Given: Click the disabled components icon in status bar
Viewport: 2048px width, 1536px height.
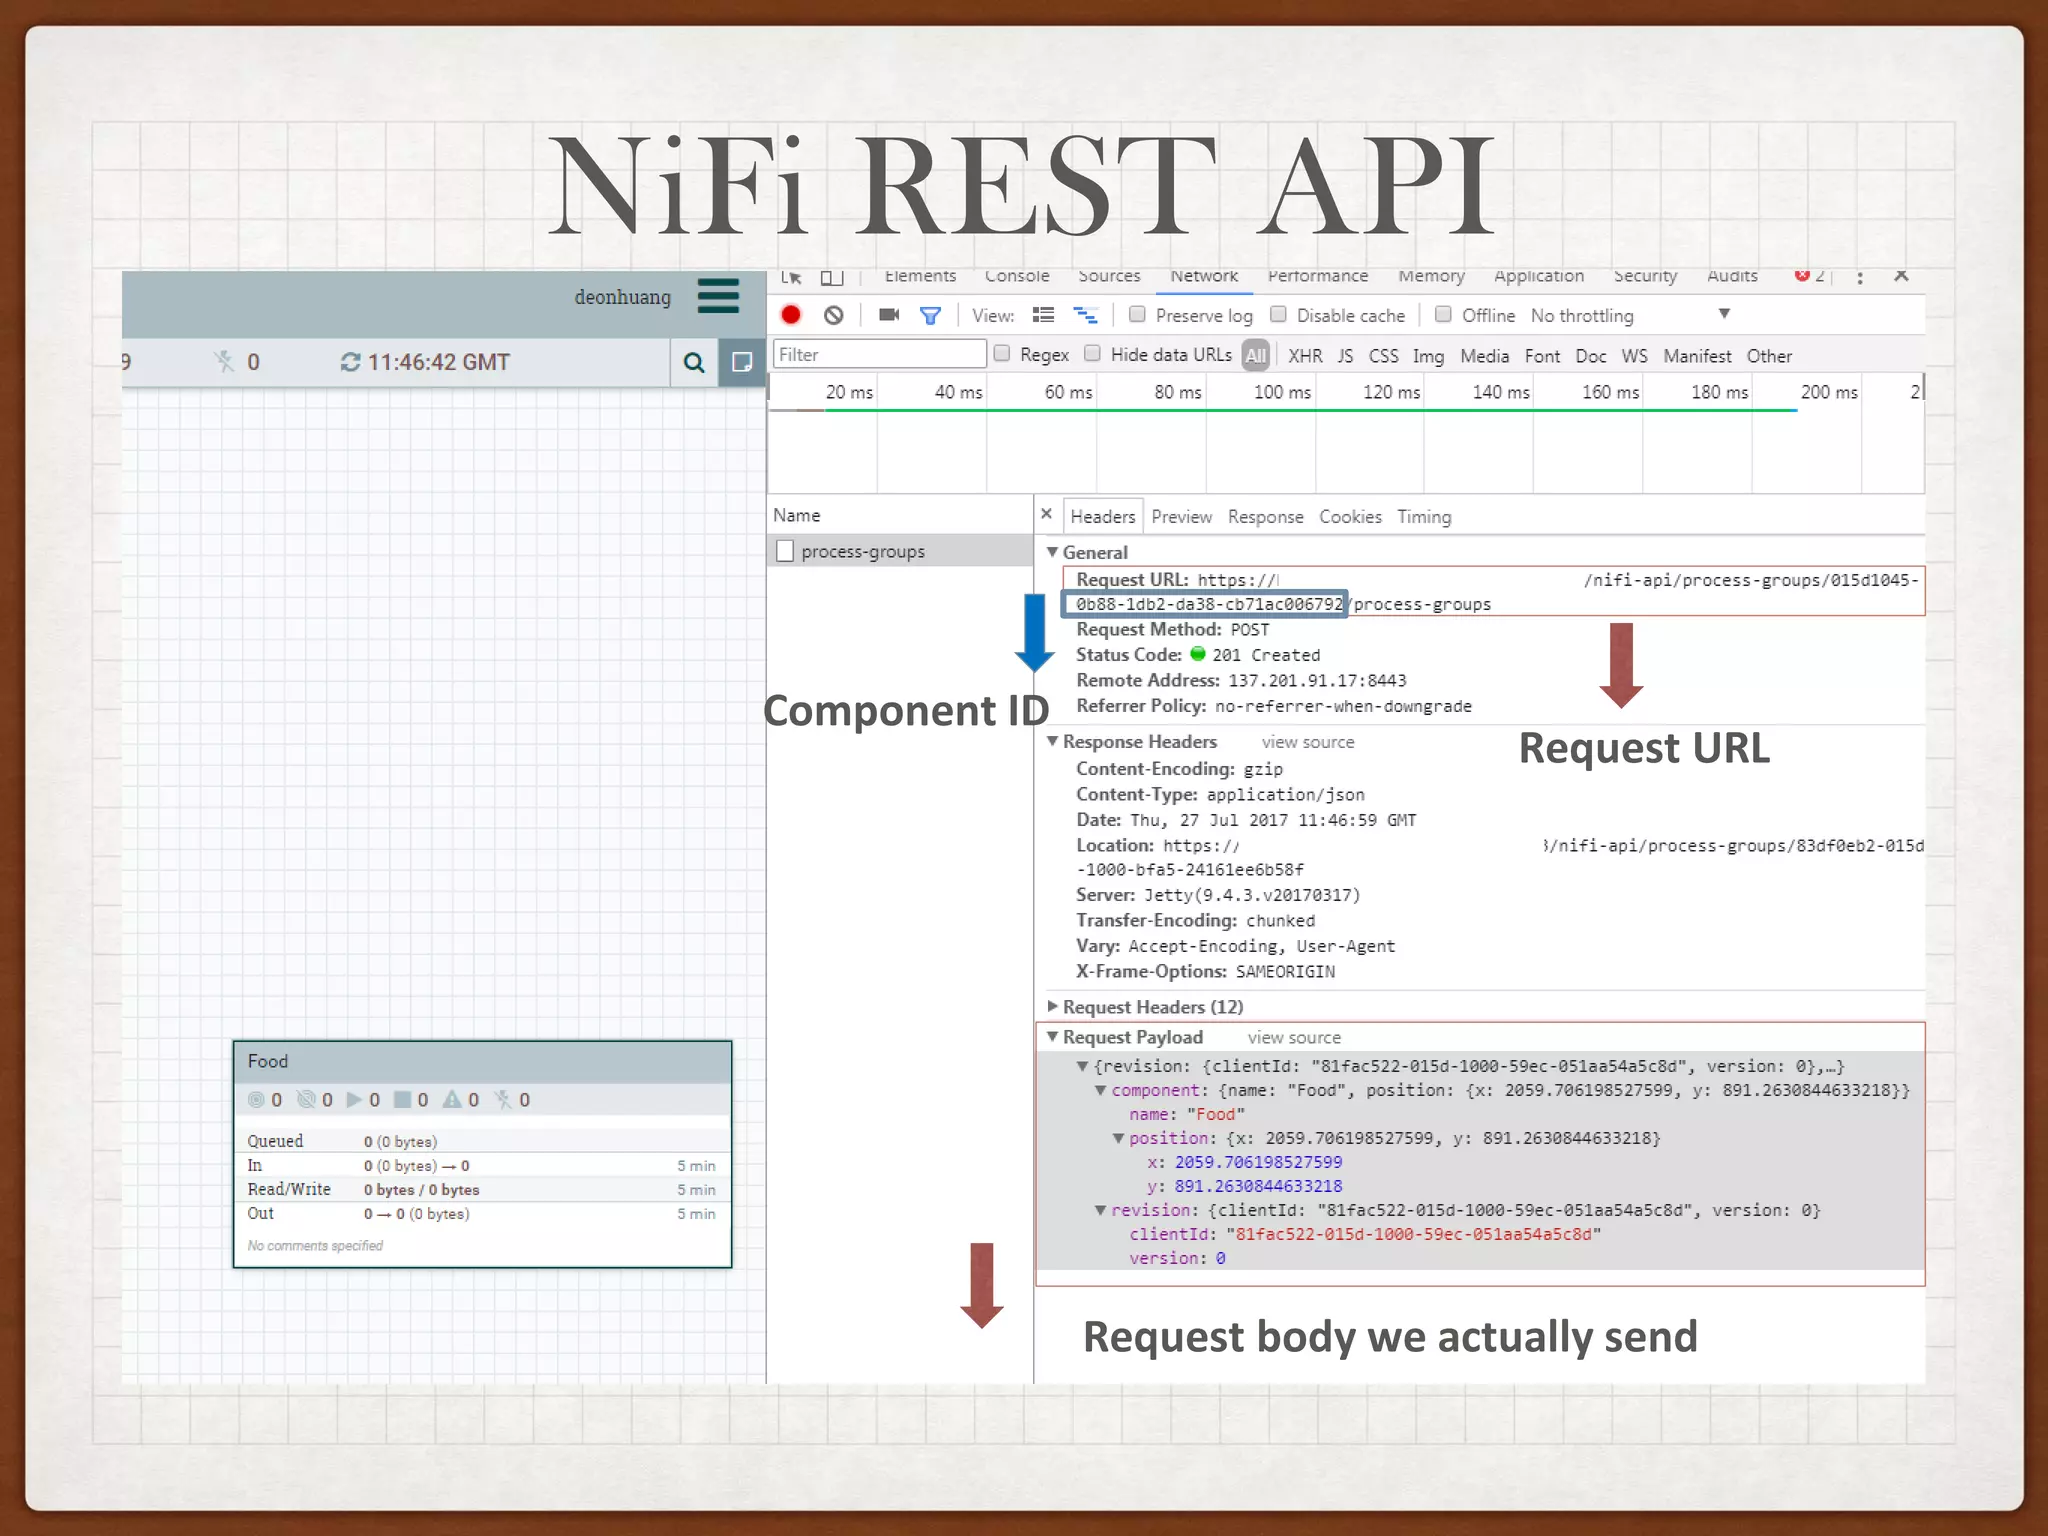Looking at the screenshot, I should [x=224, y=361].
